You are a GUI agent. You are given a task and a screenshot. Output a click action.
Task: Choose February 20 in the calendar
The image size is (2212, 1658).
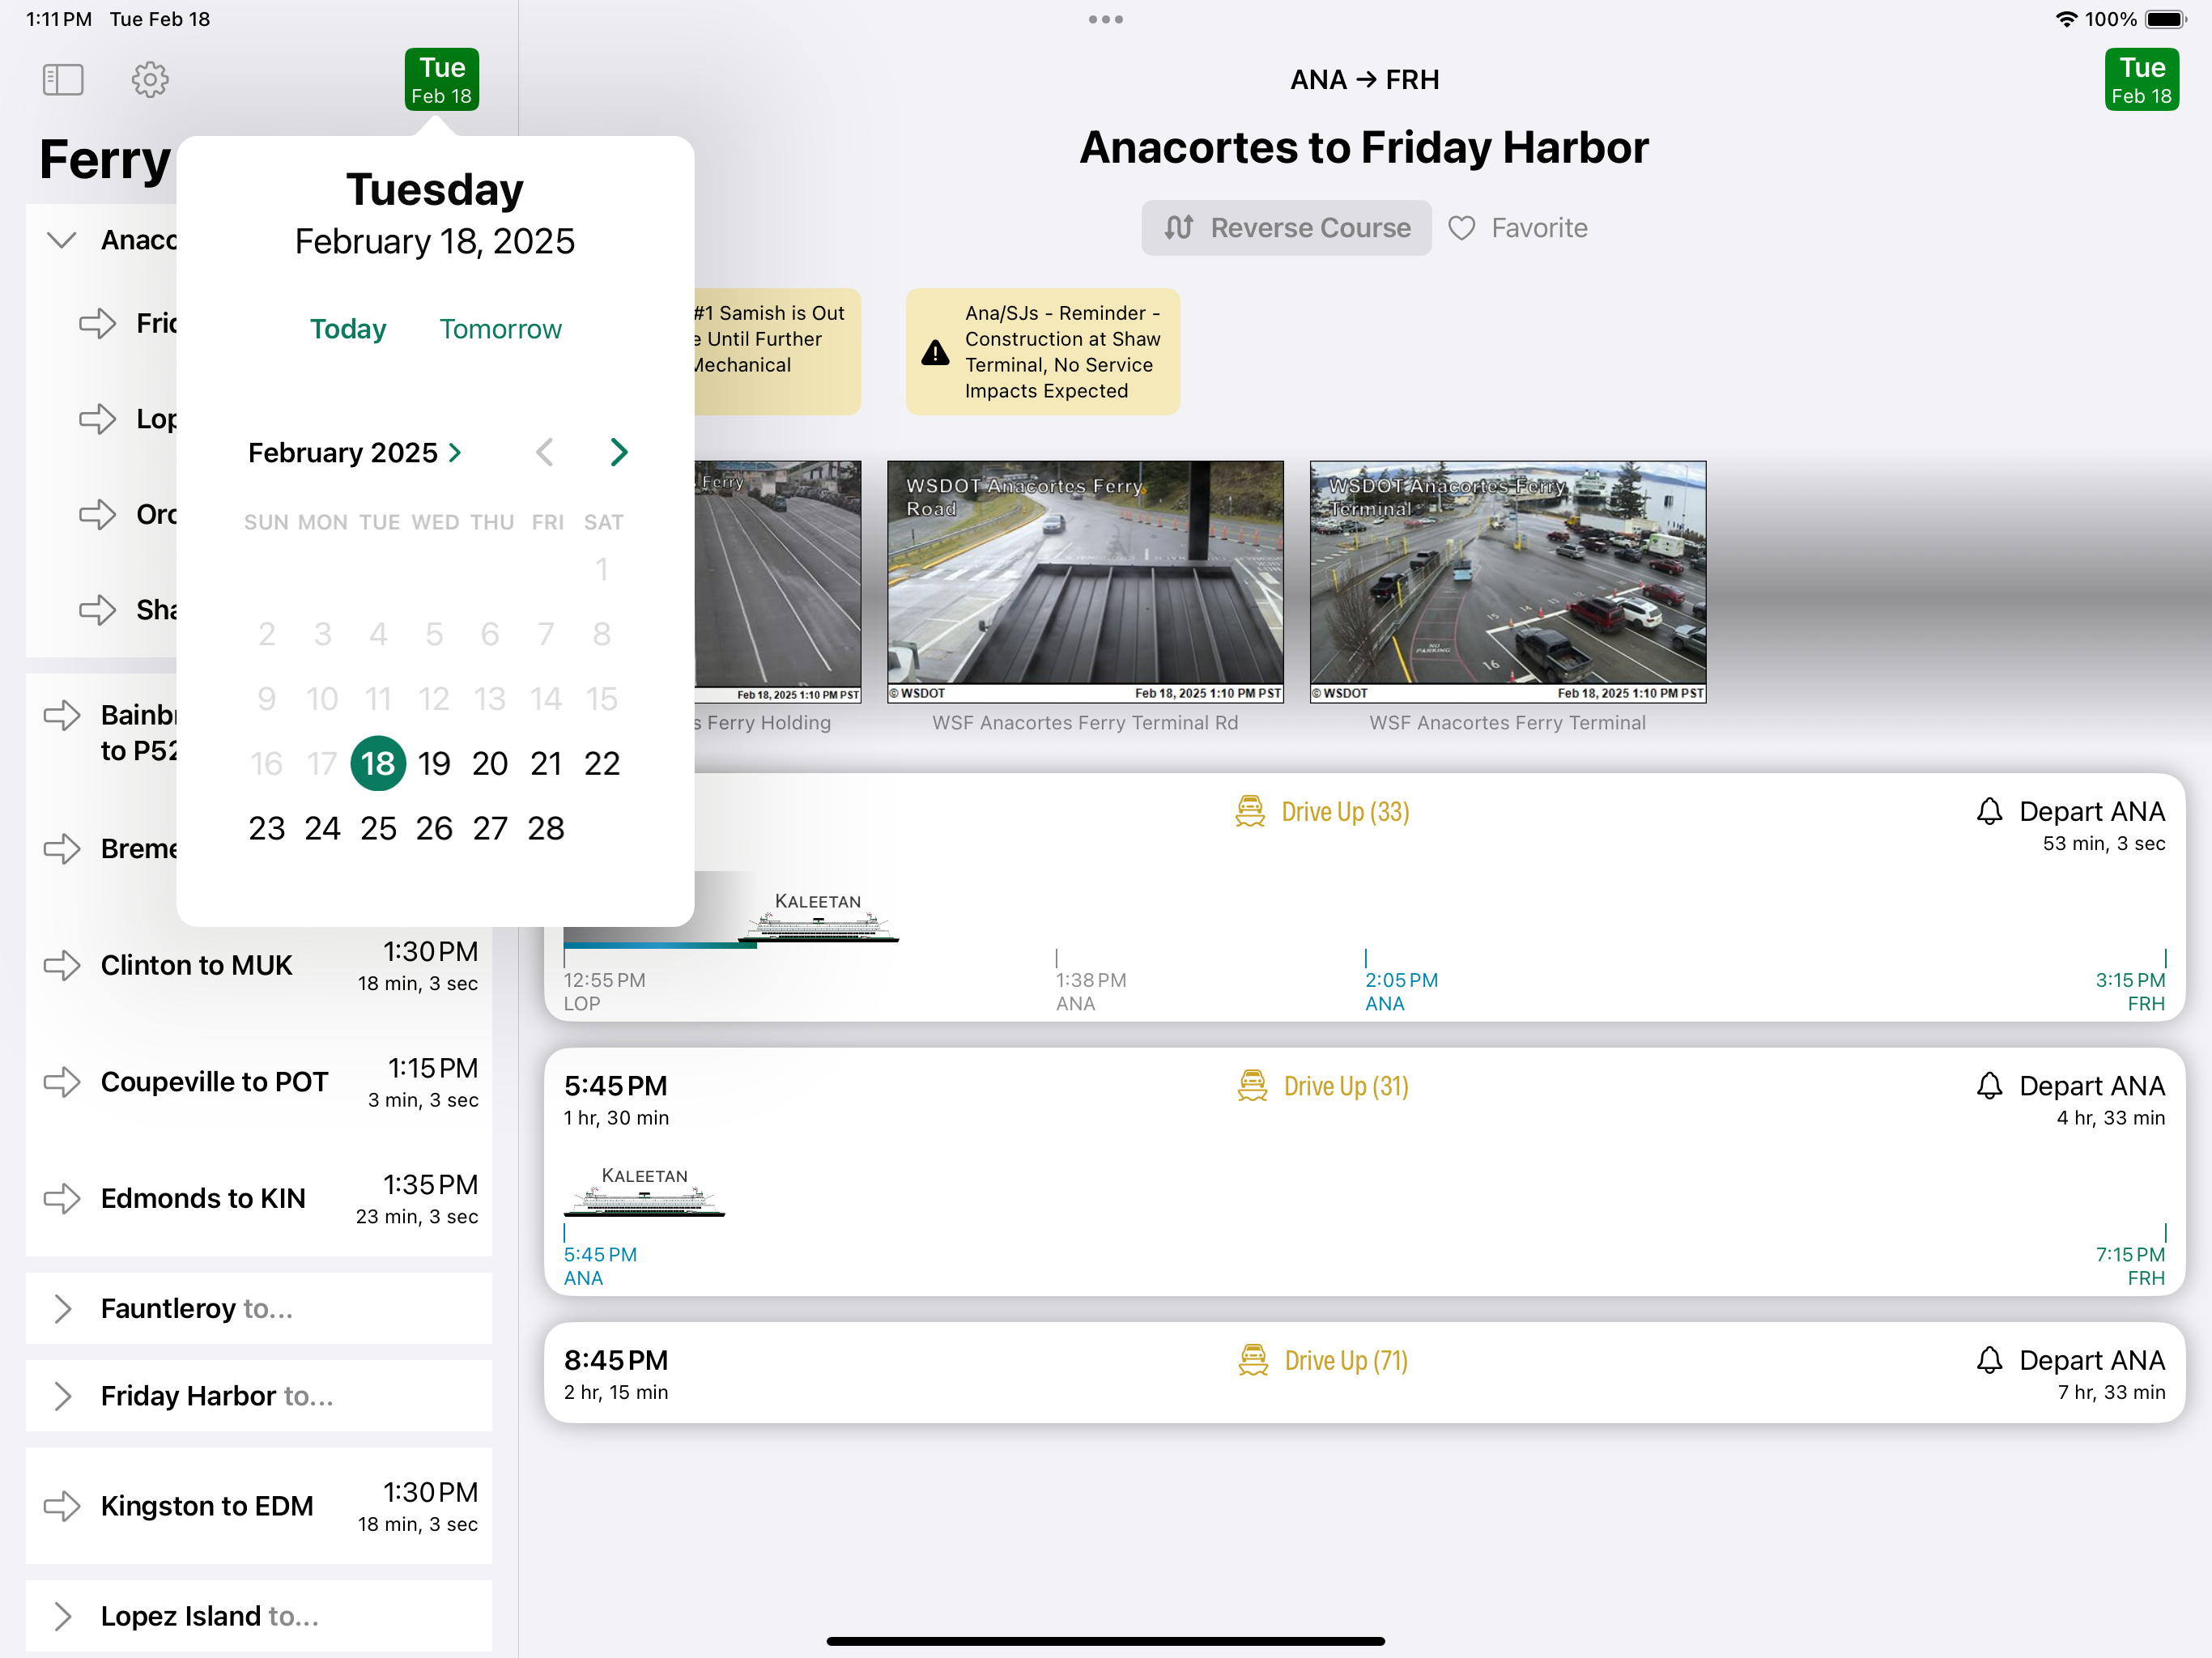click(490, 764)
